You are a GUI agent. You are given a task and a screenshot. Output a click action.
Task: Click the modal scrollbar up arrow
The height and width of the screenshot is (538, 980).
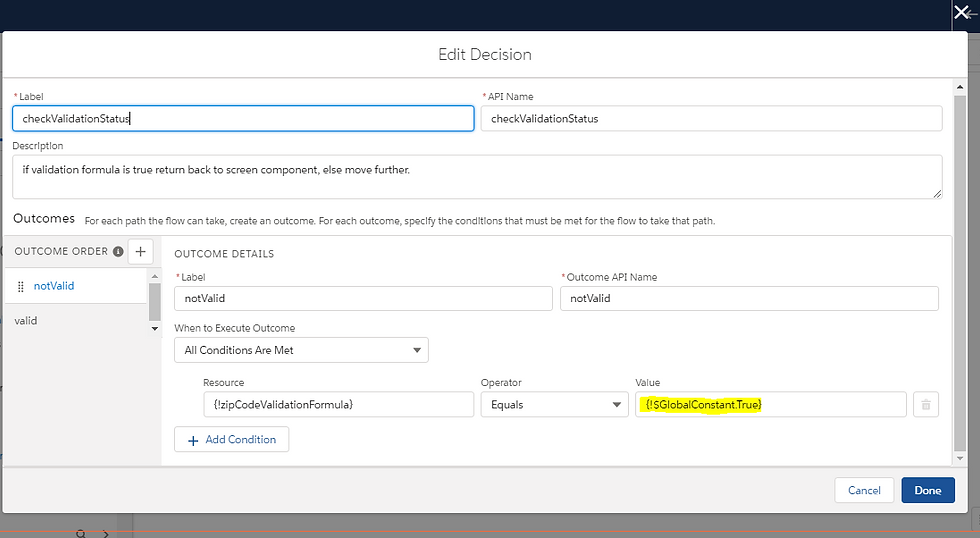(x=960, y=87)
